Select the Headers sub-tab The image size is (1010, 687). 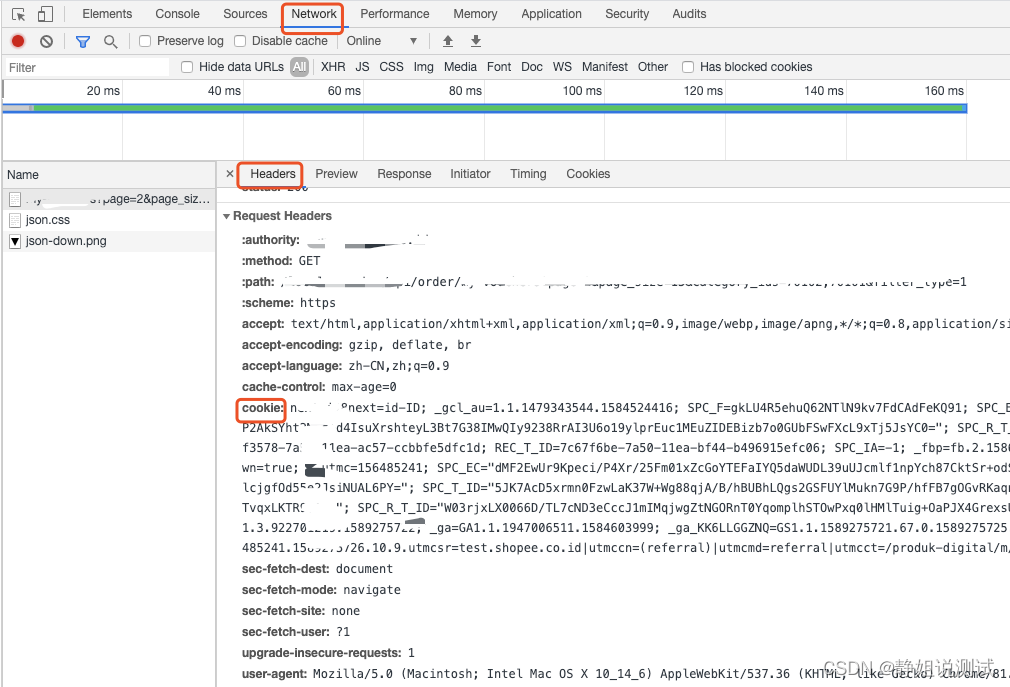(x=273, y=174)
